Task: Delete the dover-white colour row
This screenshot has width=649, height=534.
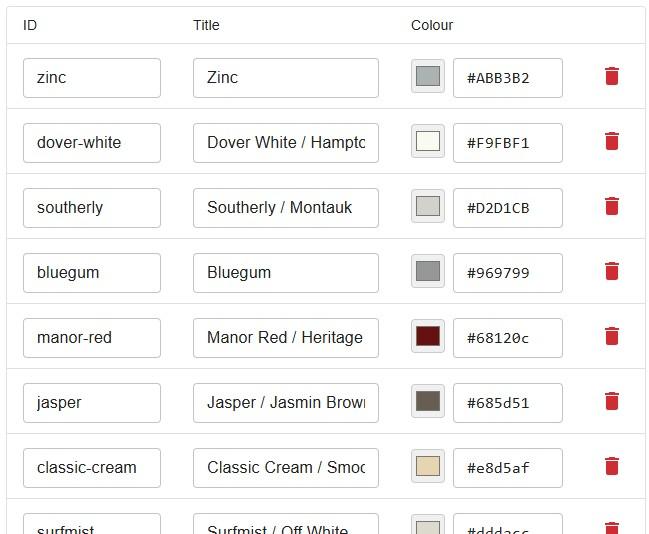Action: (612, 141)
